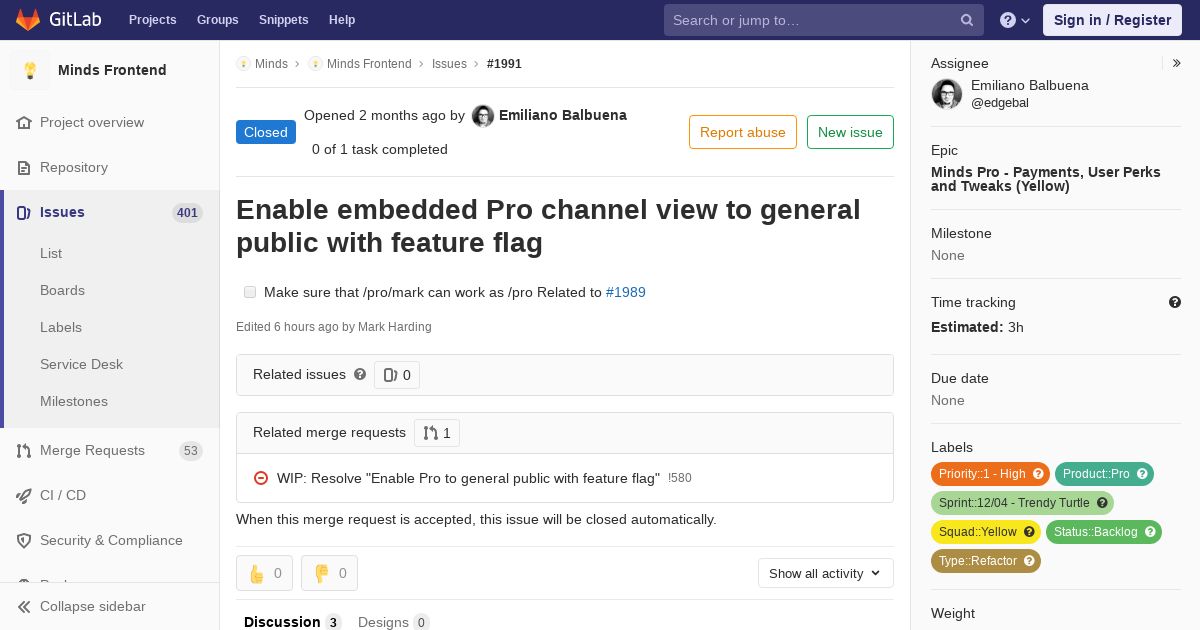Open the Groups menu in top bar
The image size is (1200, 630).
pyautogui.click(x=217, y=20)
